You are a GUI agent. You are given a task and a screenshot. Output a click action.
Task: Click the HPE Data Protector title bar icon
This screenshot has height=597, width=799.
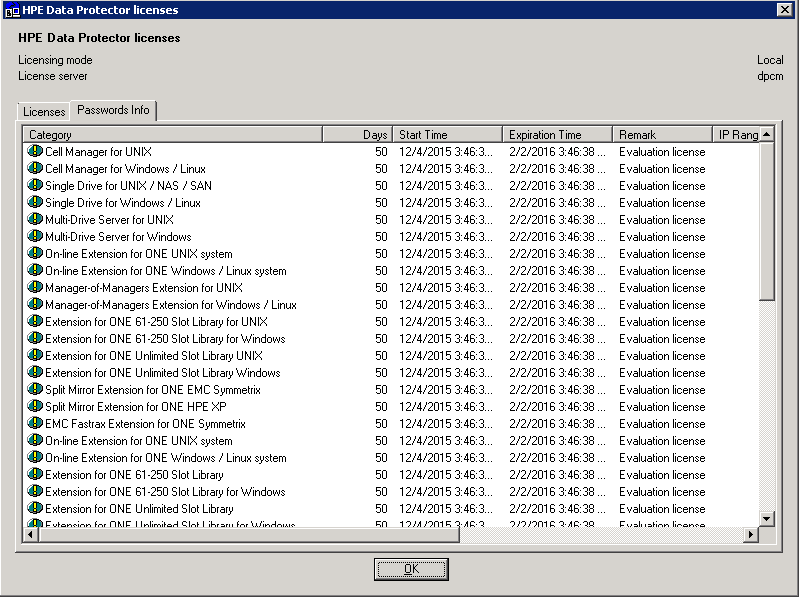(12, 10)
